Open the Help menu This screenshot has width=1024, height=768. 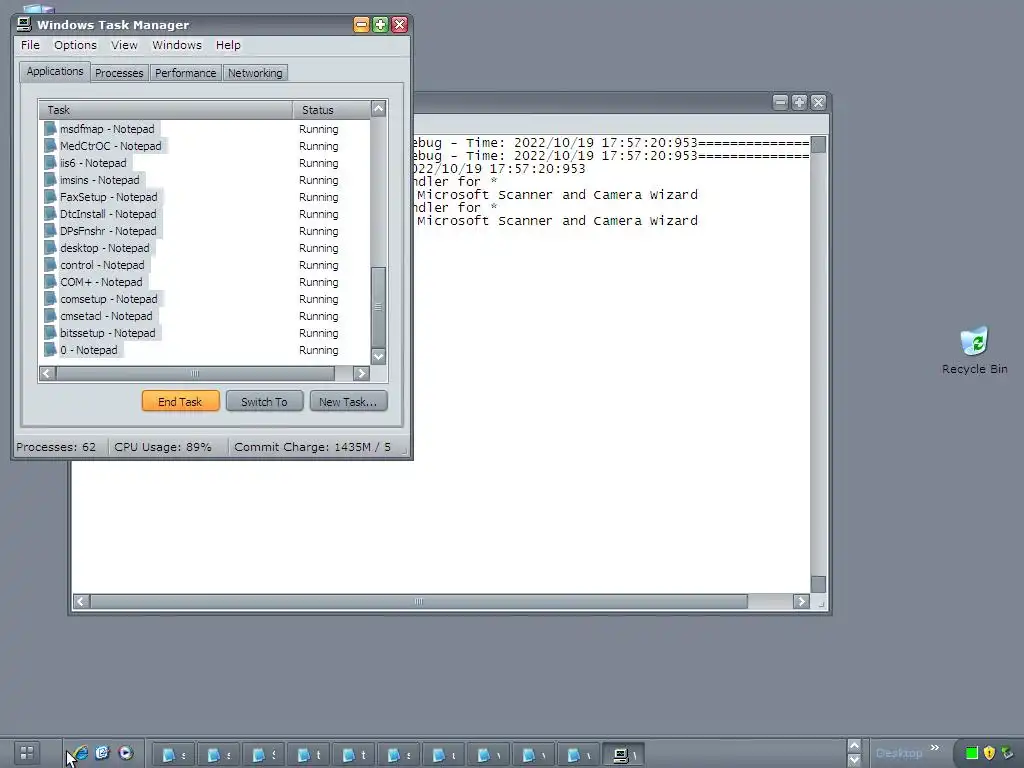pyautogui.click(x=228, y=45)
